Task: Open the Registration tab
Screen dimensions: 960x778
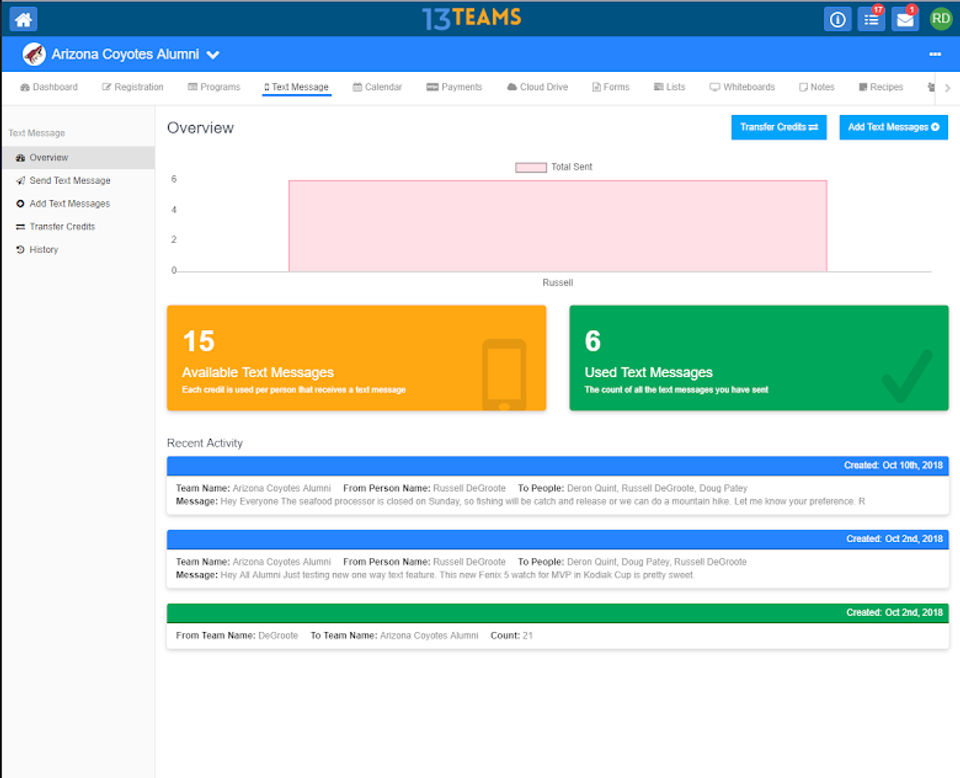Action: (133, 87)
